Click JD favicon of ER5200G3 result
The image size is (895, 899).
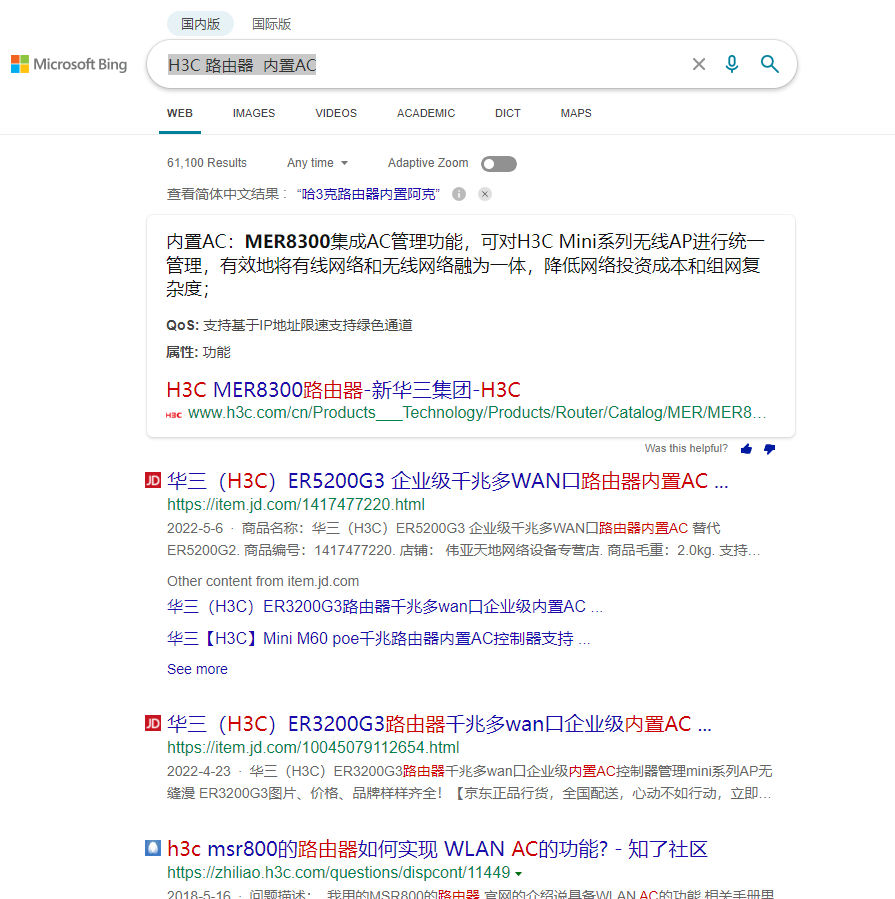coord(153,480)
